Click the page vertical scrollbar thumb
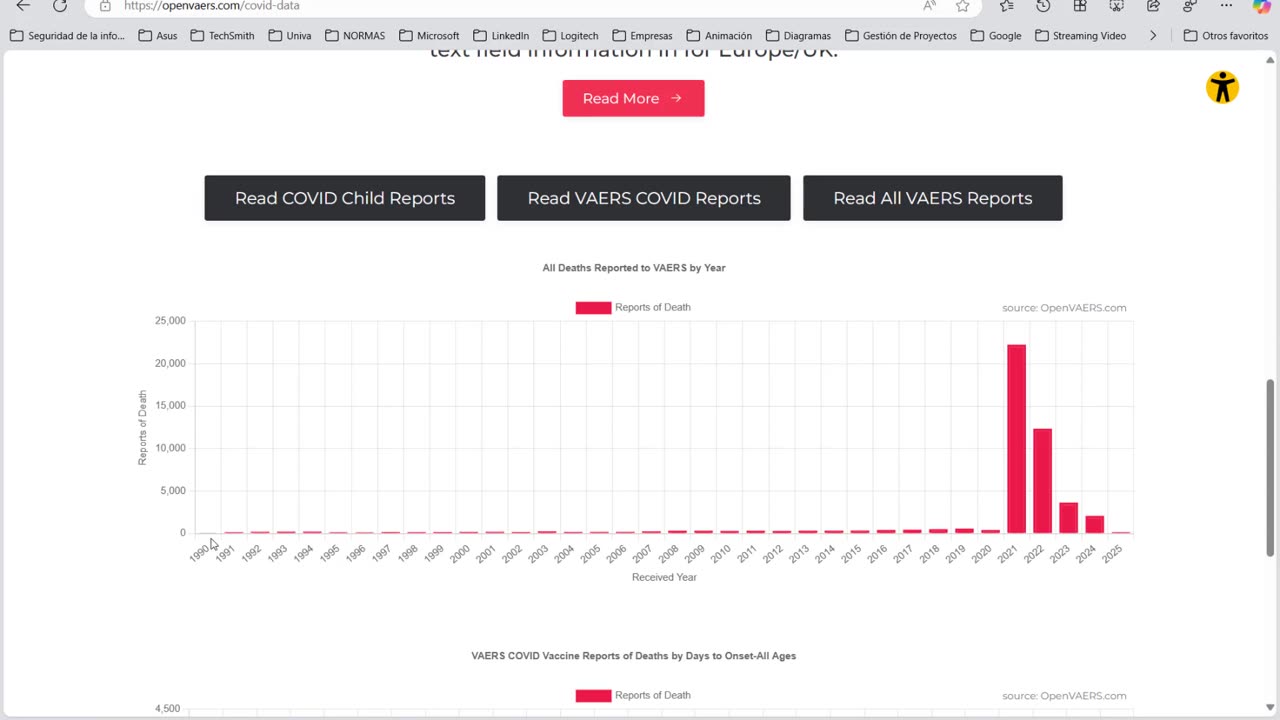Viewport: 1280px width, 720px height. (x=1270, y=467)
